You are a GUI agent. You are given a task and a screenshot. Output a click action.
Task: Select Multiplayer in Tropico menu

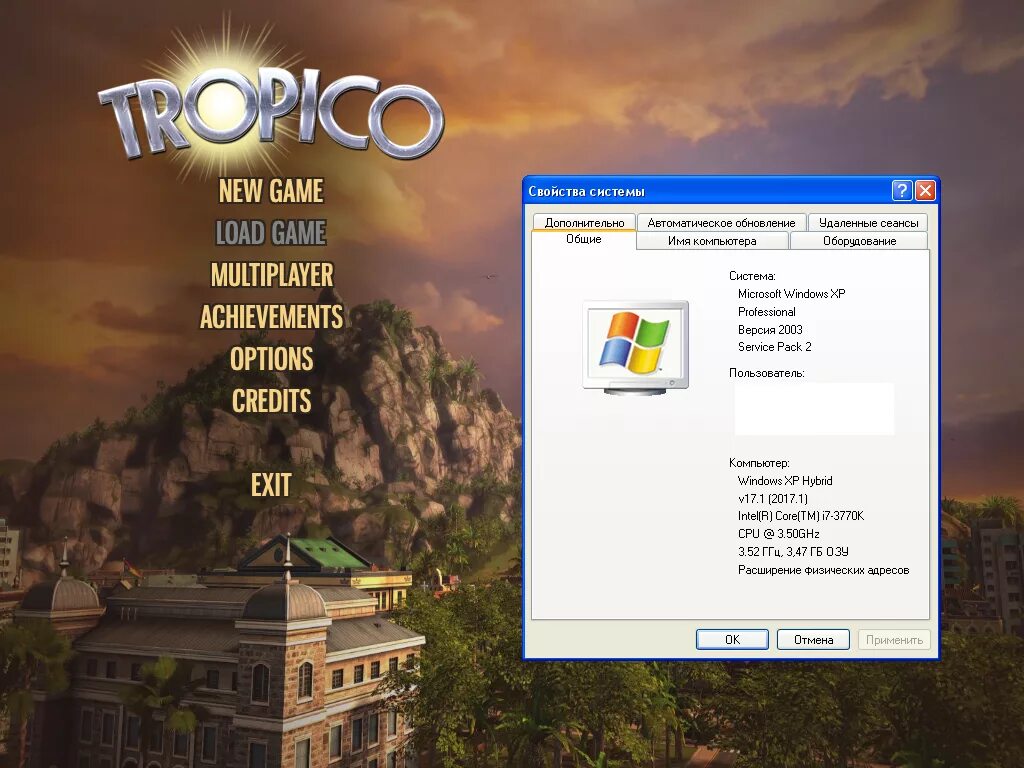(272, 274)
